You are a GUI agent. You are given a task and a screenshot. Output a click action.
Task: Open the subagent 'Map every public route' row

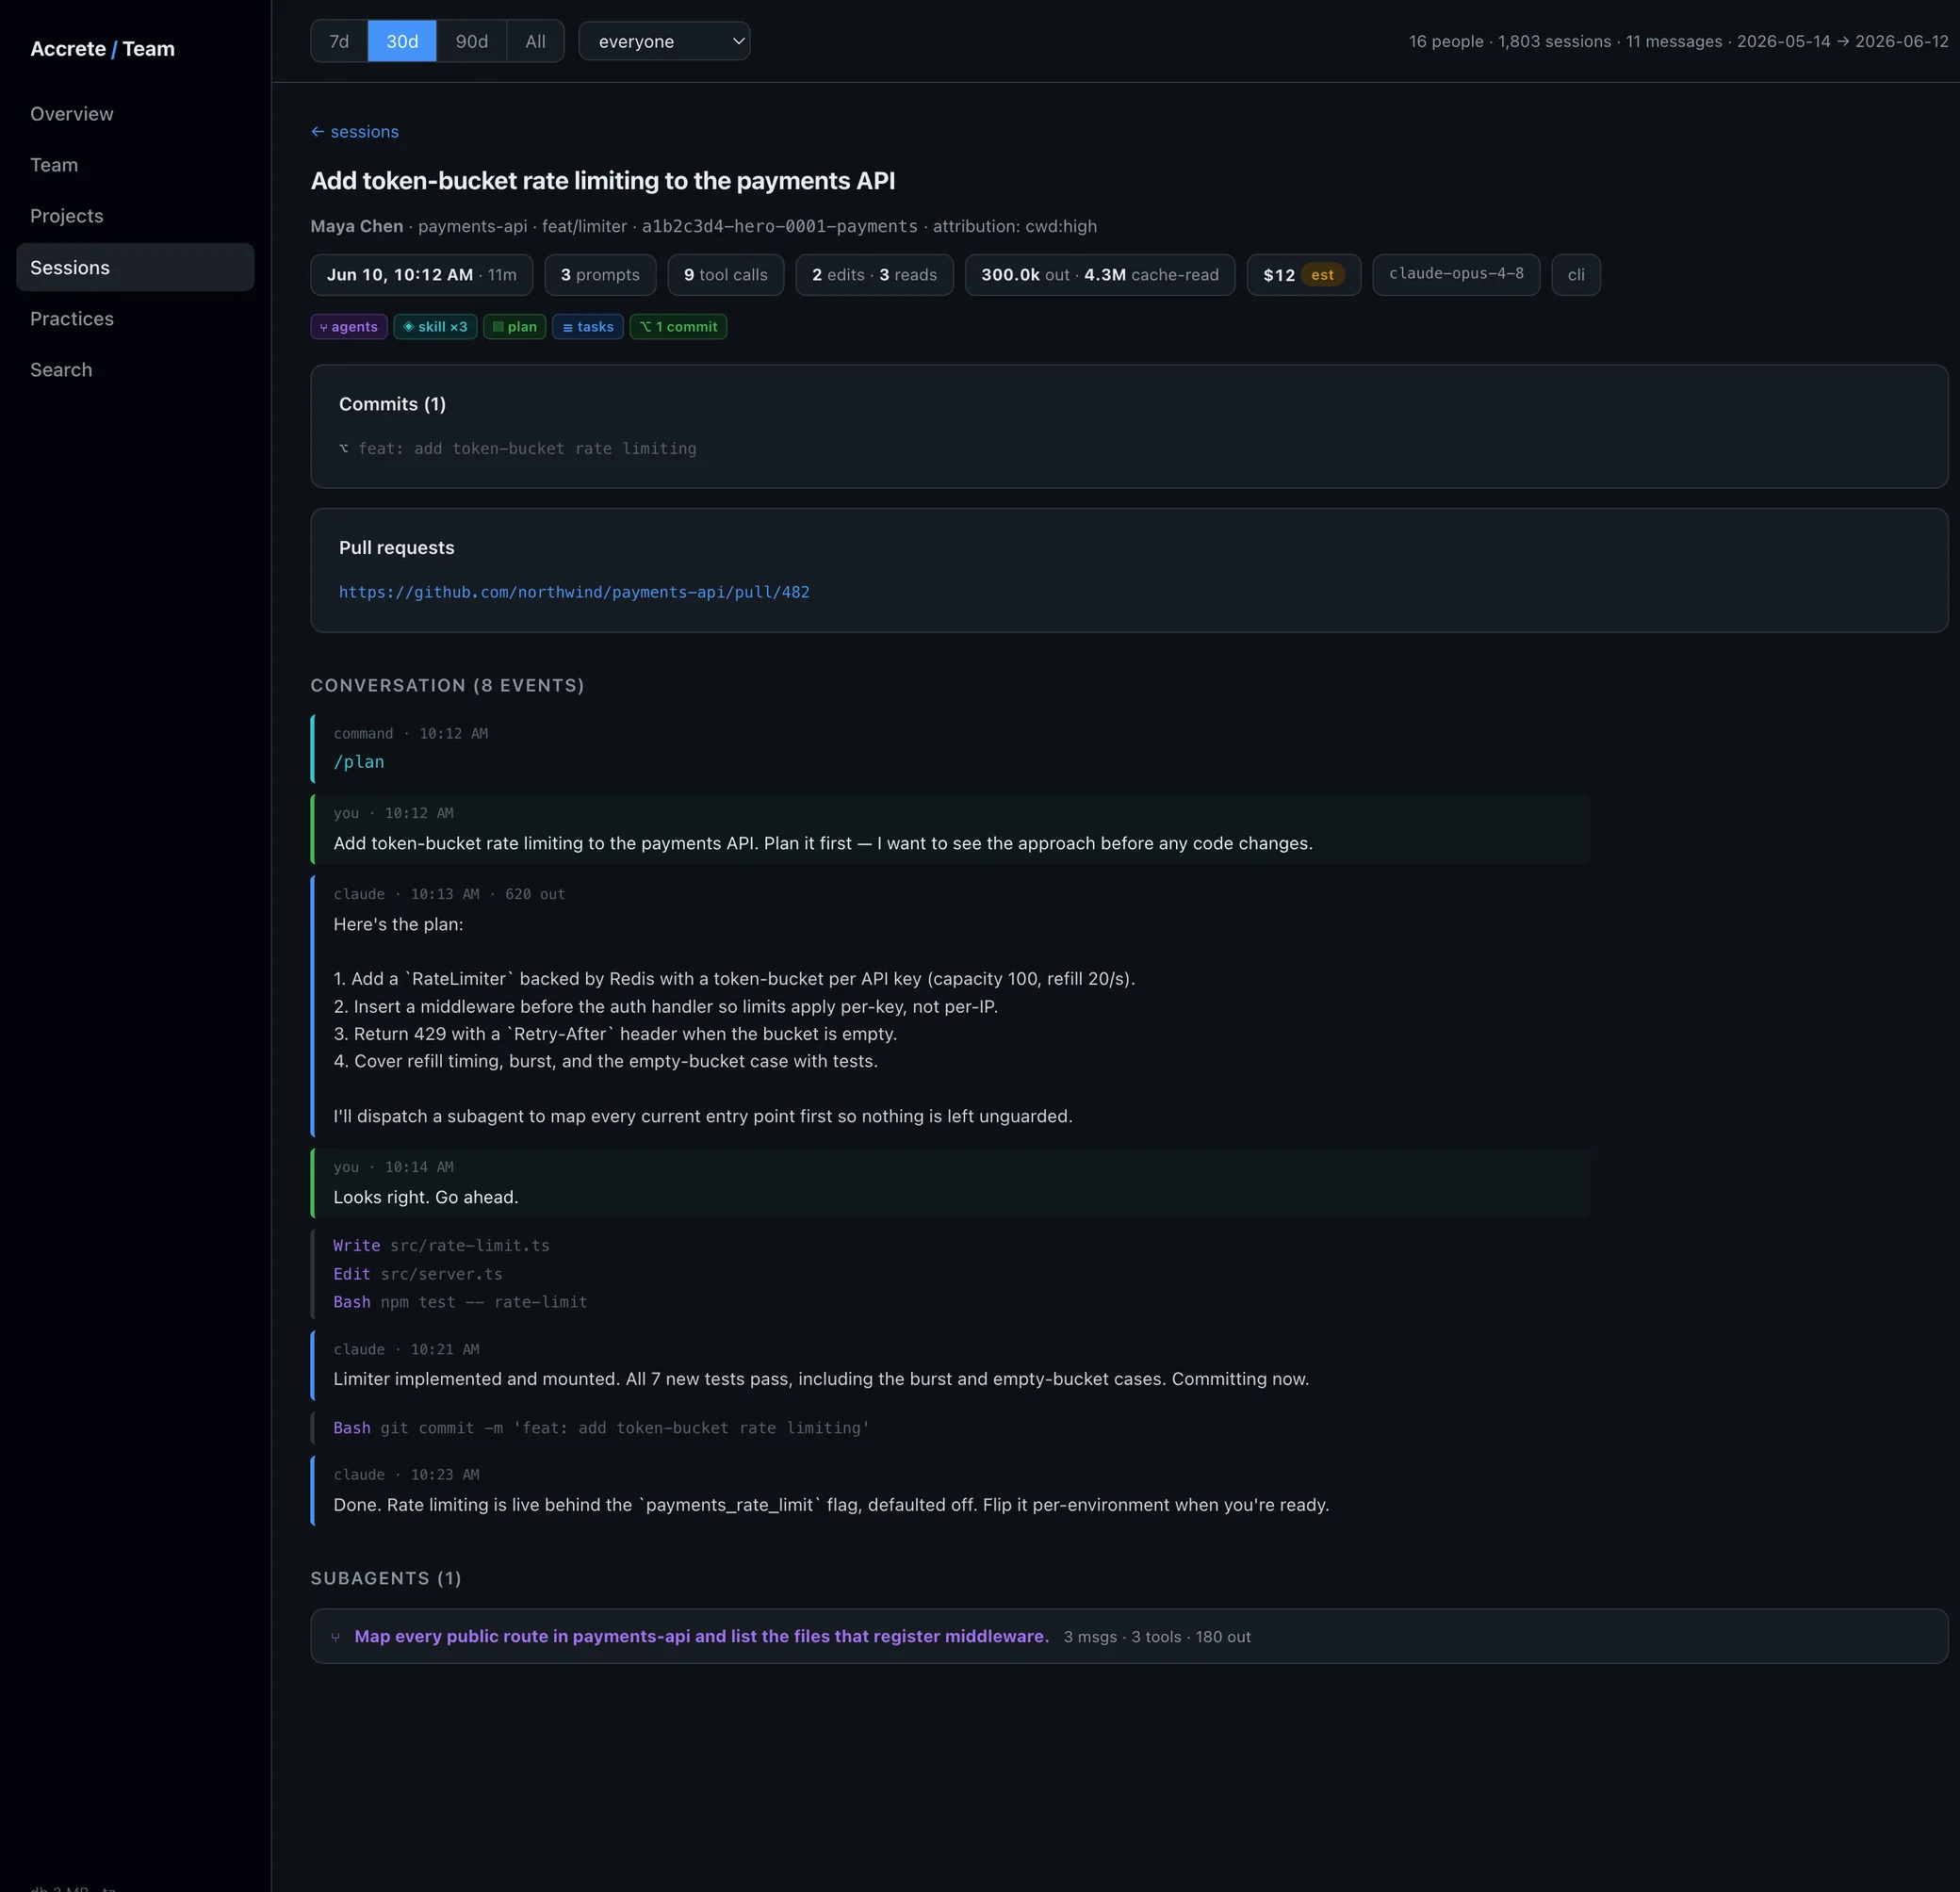(x=1129, y=1636)
